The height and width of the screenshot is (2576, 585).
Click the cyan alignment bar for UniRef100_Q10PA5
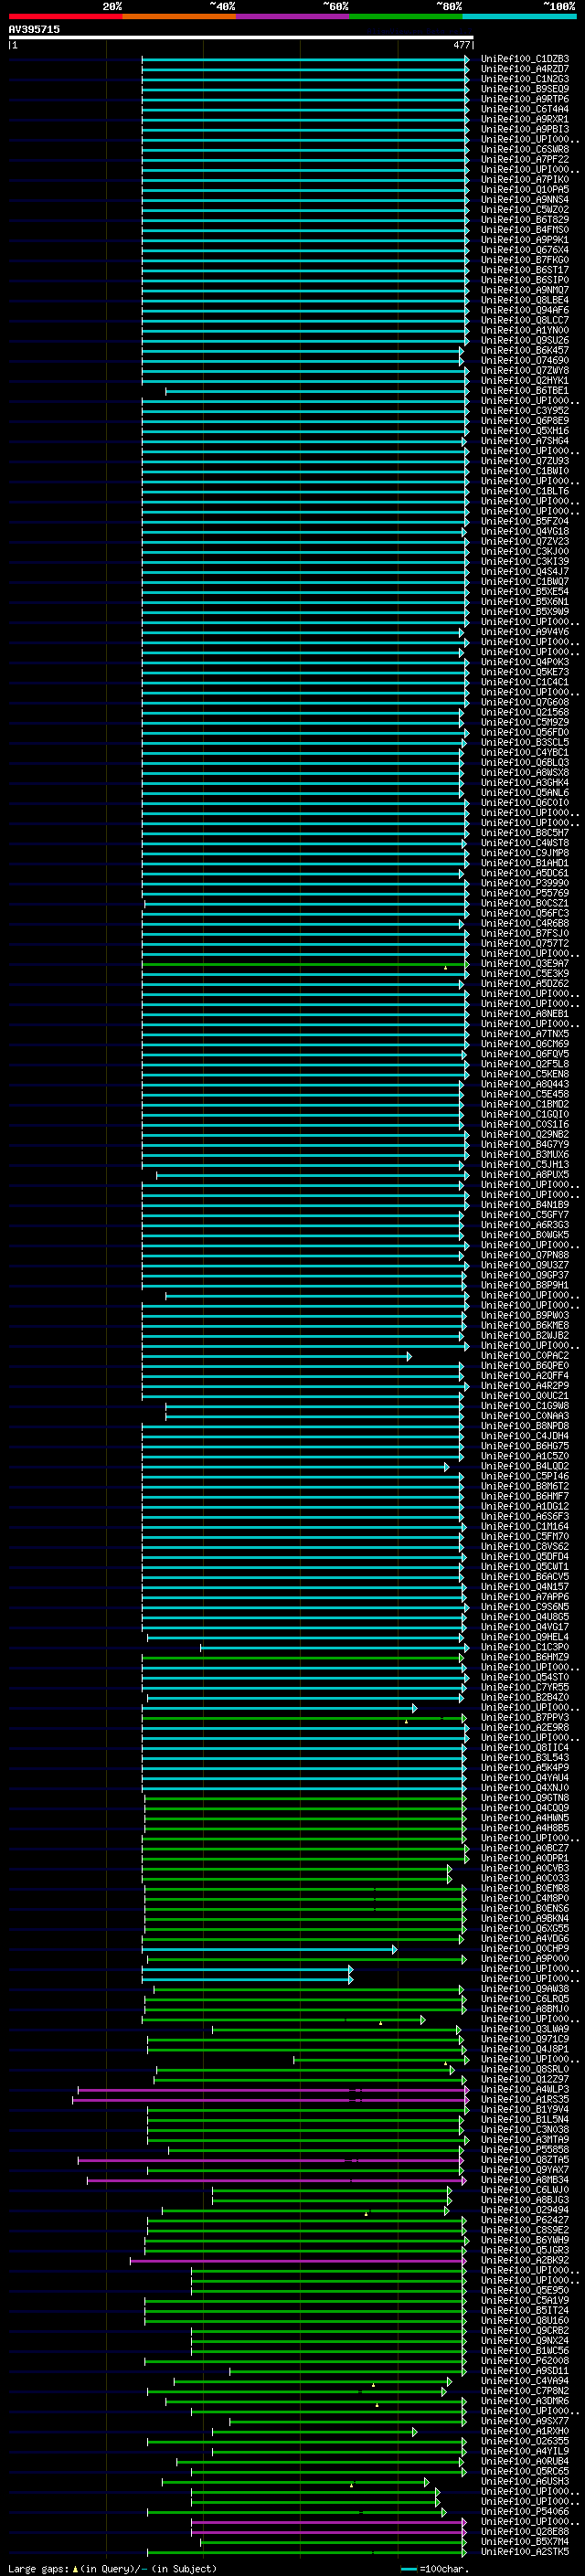(x=305, y=190)
